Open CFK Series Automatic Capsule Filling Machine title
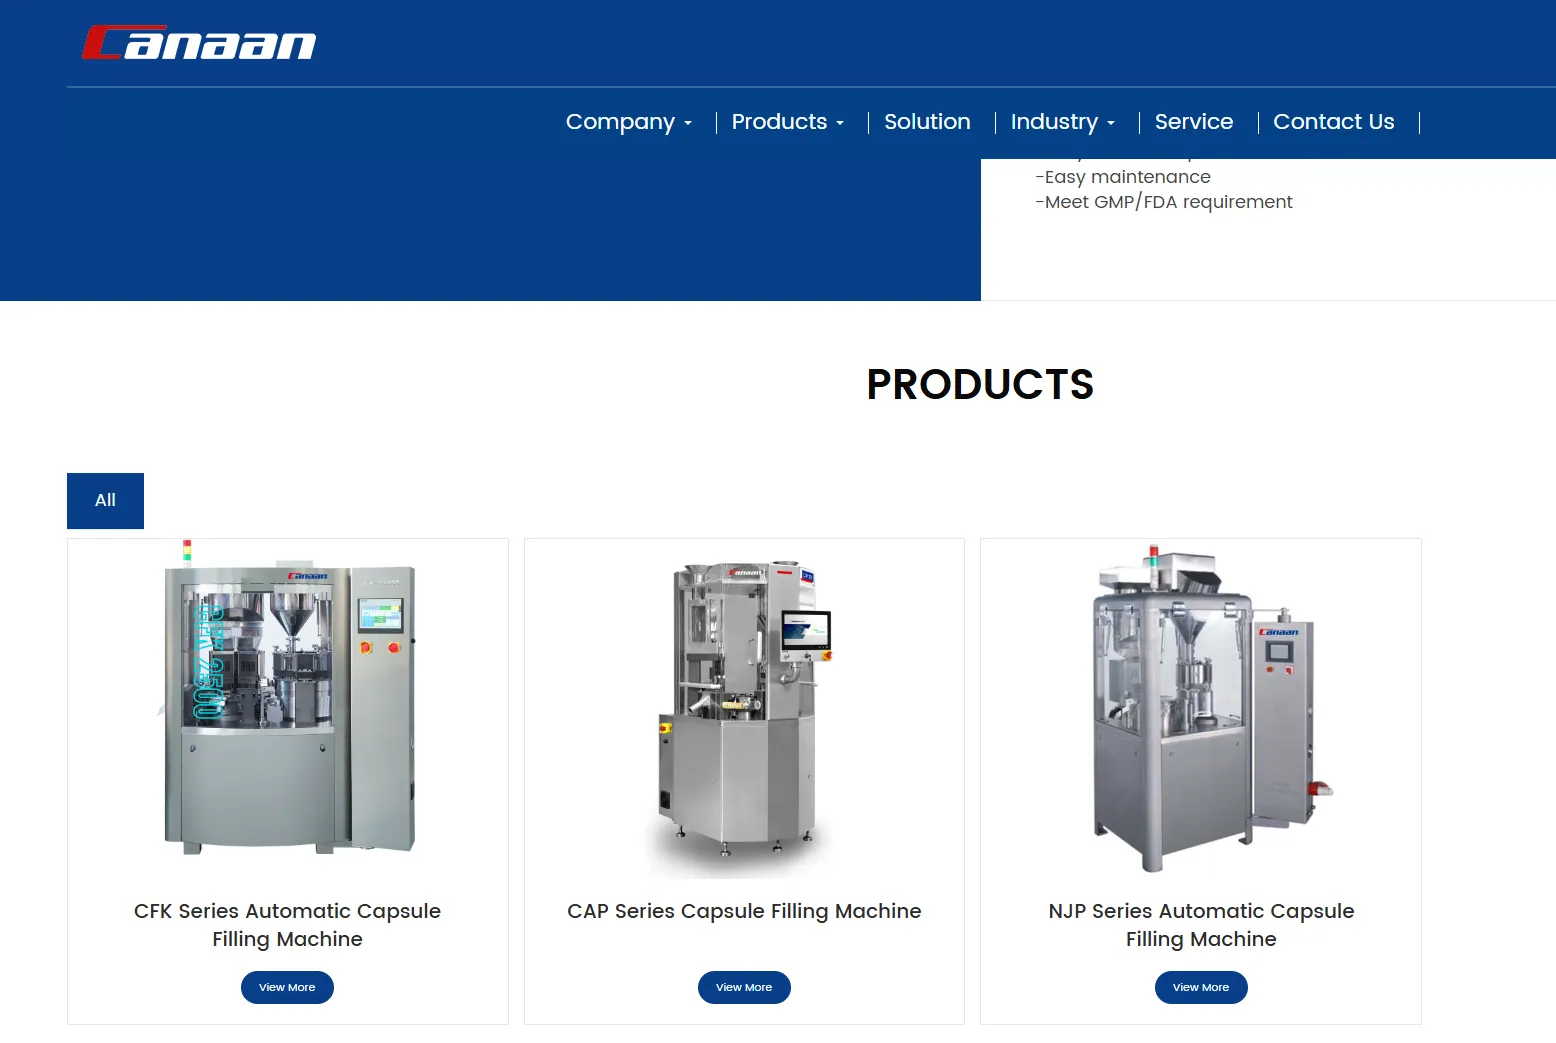Viewport: 1556px width, 1043px height. 287,925
